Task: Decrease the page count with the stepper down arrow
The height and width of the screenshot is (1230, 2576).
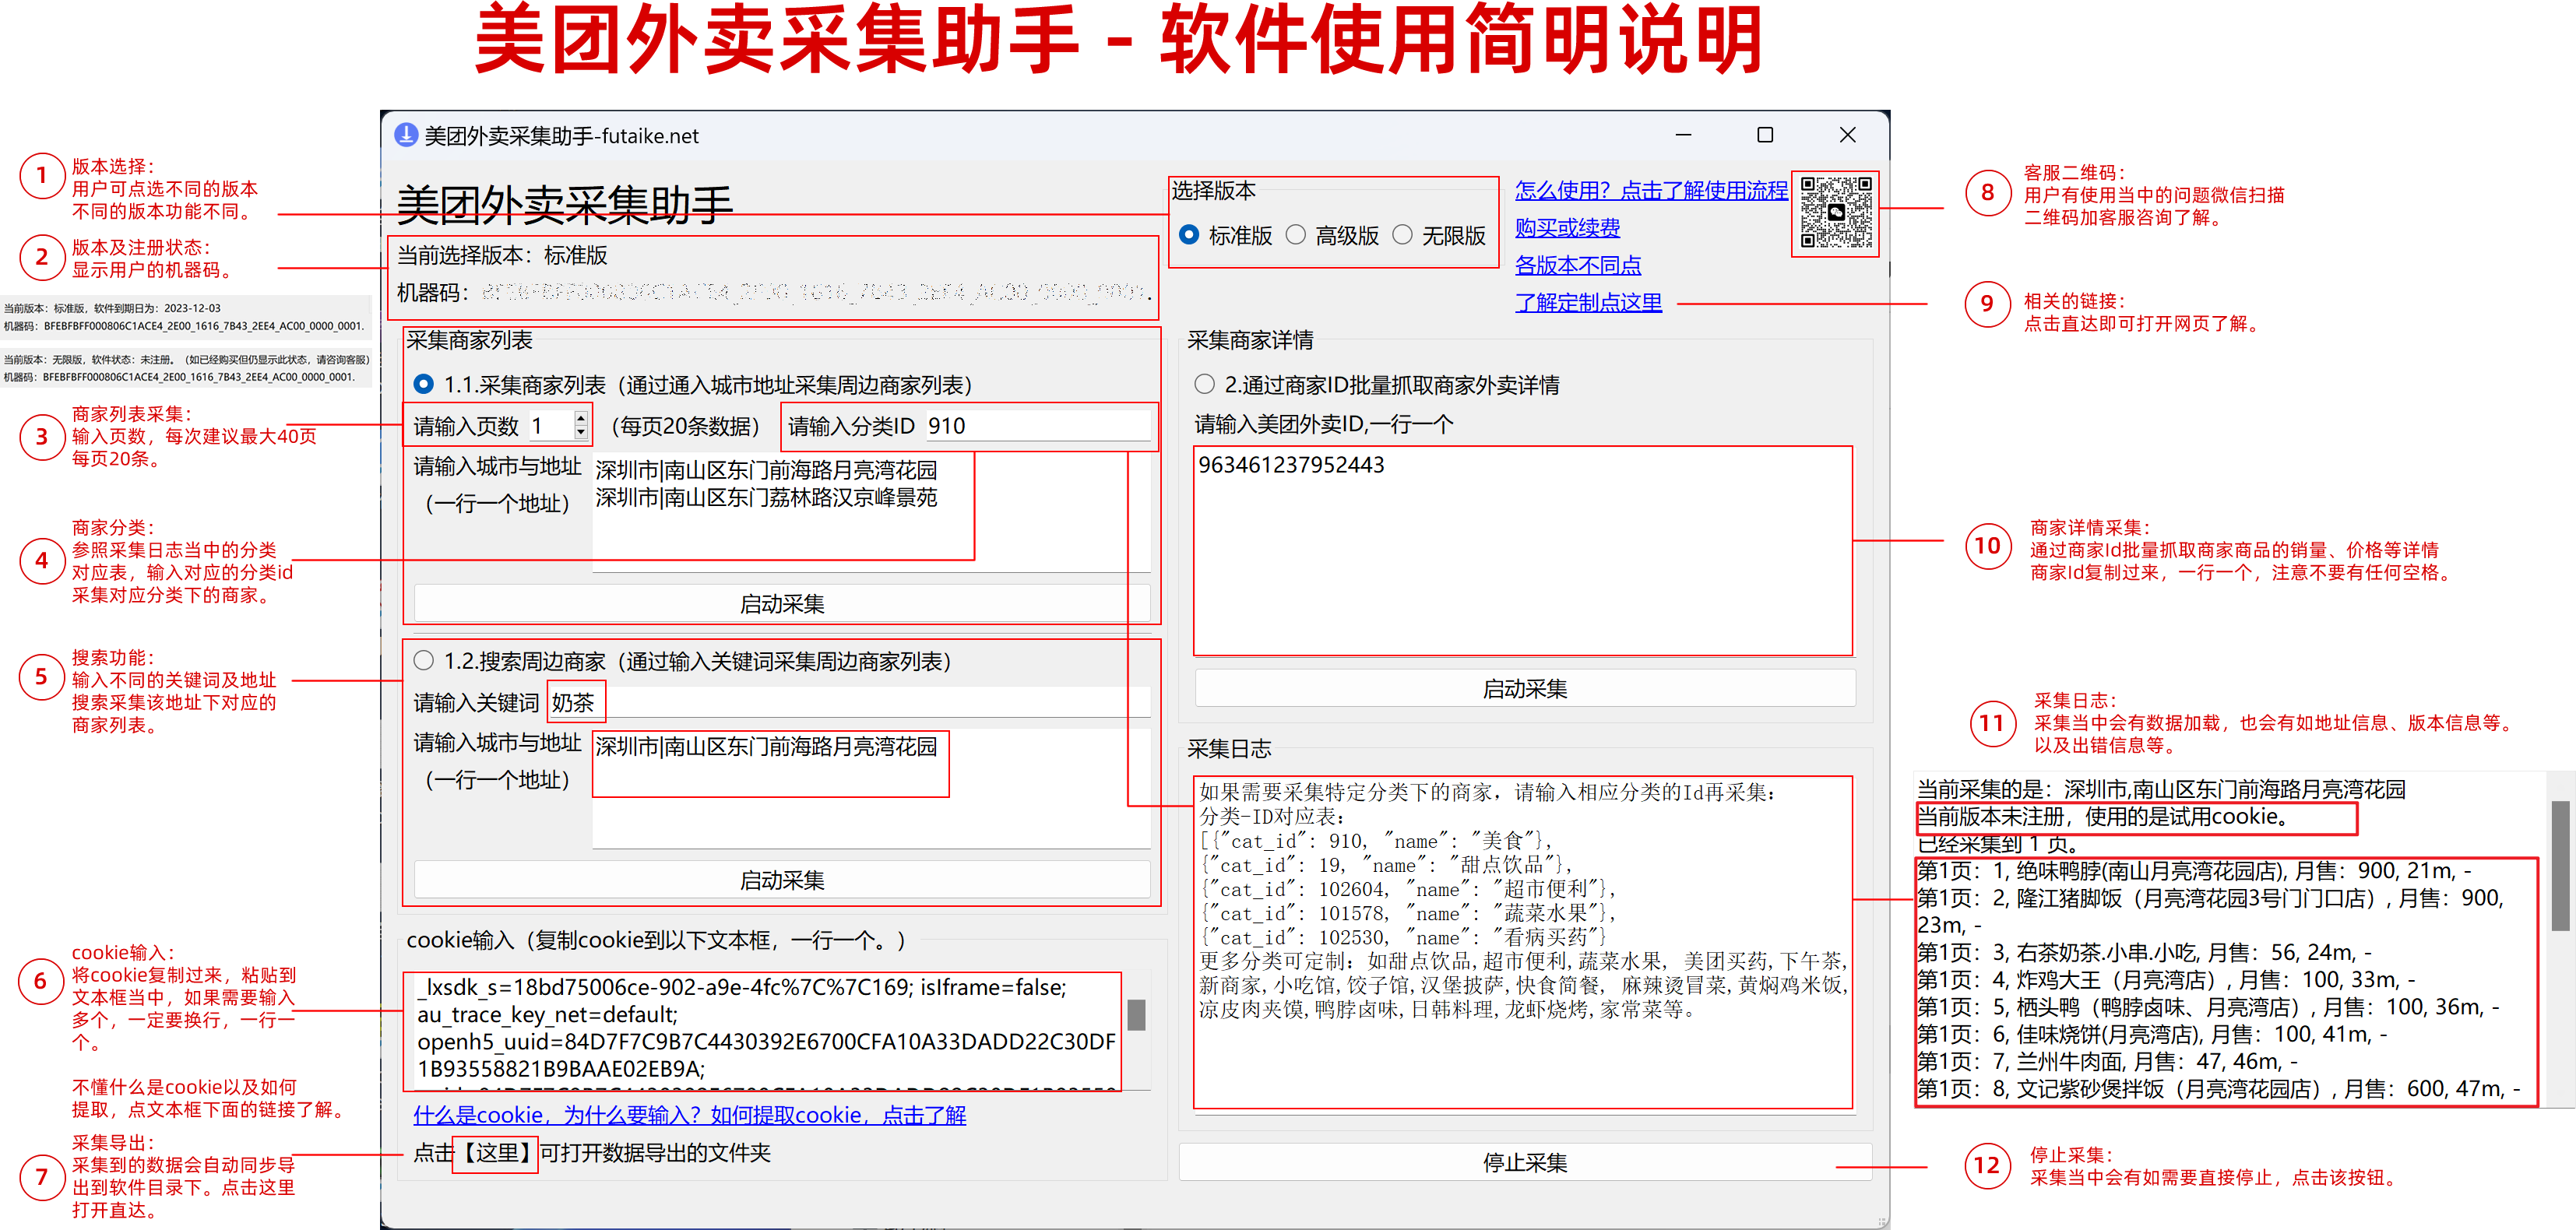Action: click(x=580, y=432)
